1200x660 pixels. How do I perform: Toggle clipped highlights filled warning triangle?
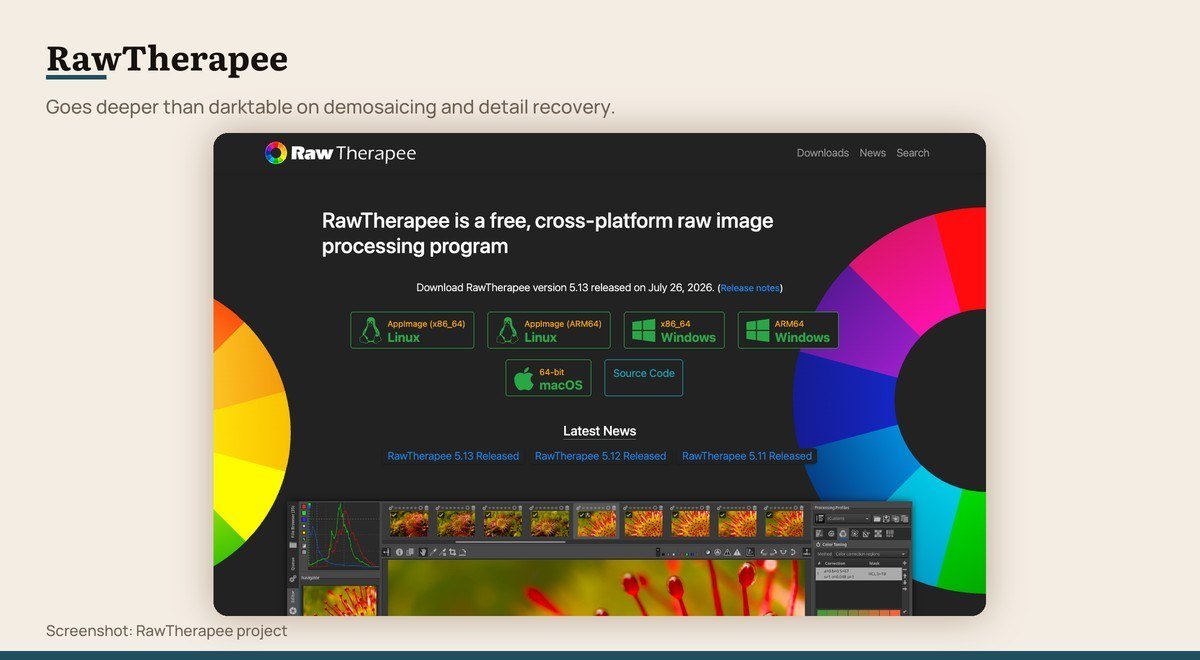pyautogui.click(x=737, y=552)
